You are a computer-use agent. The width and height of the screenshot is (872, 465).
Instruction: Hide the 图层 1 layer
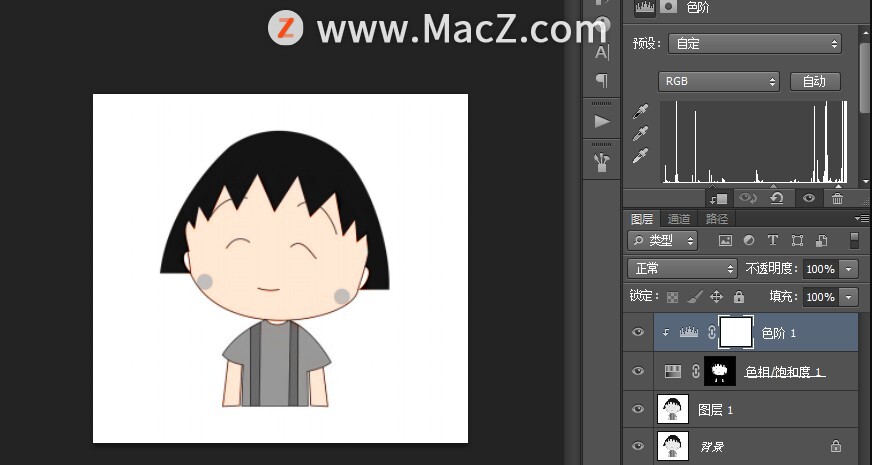[638, 409]
